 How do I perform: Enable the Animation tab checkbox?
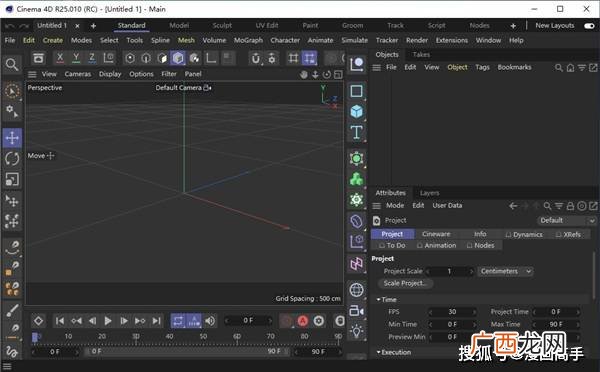pos(420,245)
